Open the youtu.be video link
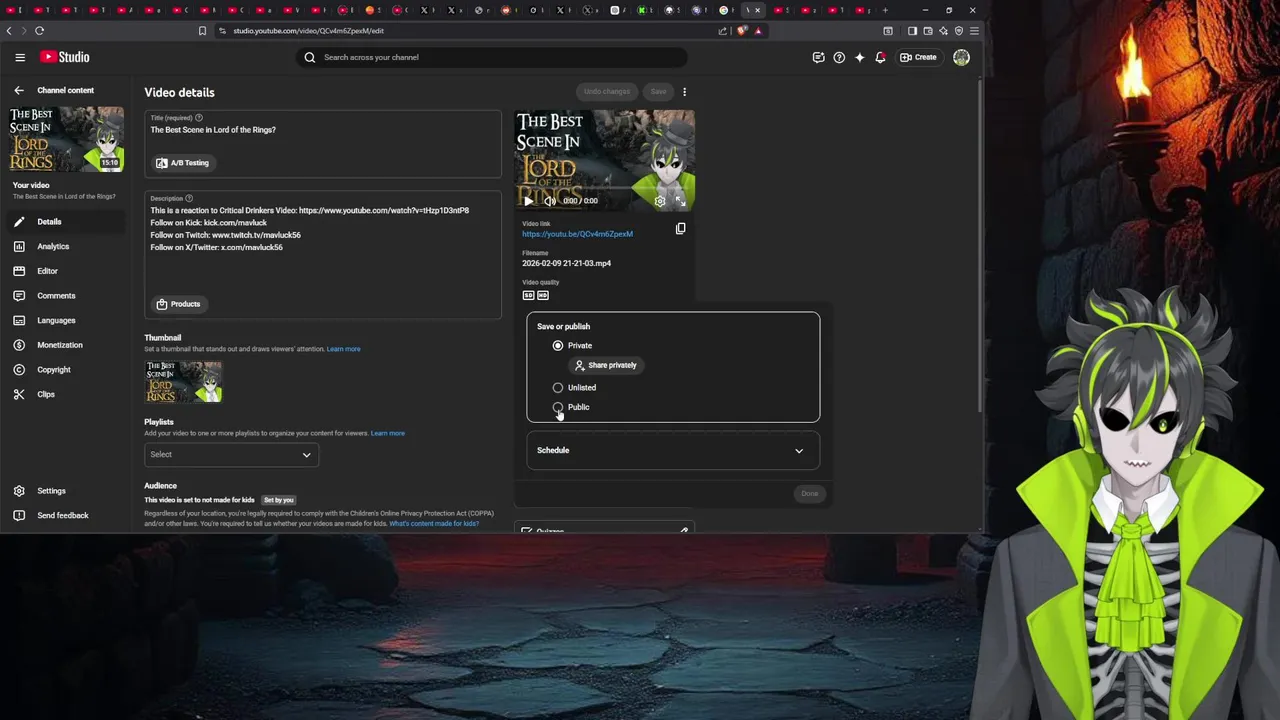1280x720 pixels. [x=577, y=234]
